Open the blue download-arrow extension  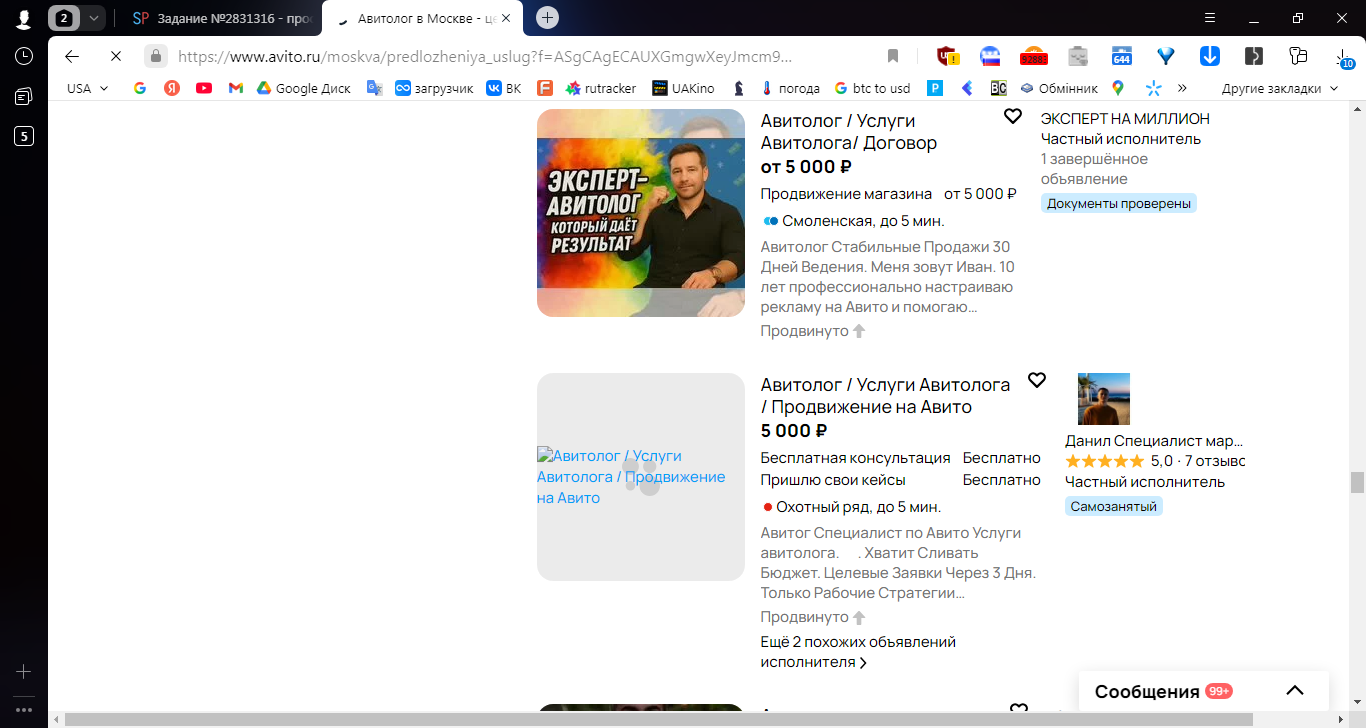[x=1209, y=56]
